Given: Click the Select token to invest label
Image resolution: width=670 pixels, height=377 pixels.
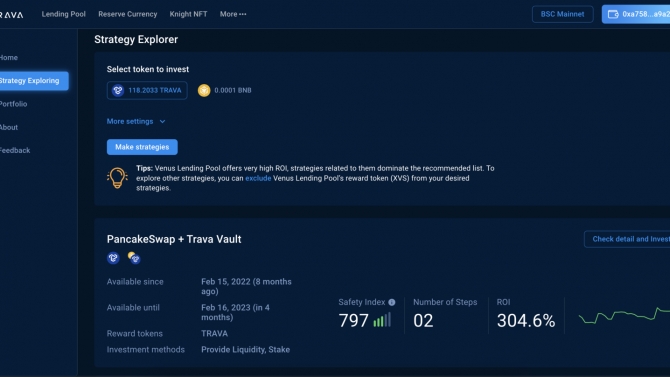Looking at the screenshot, I should [148, 69].
